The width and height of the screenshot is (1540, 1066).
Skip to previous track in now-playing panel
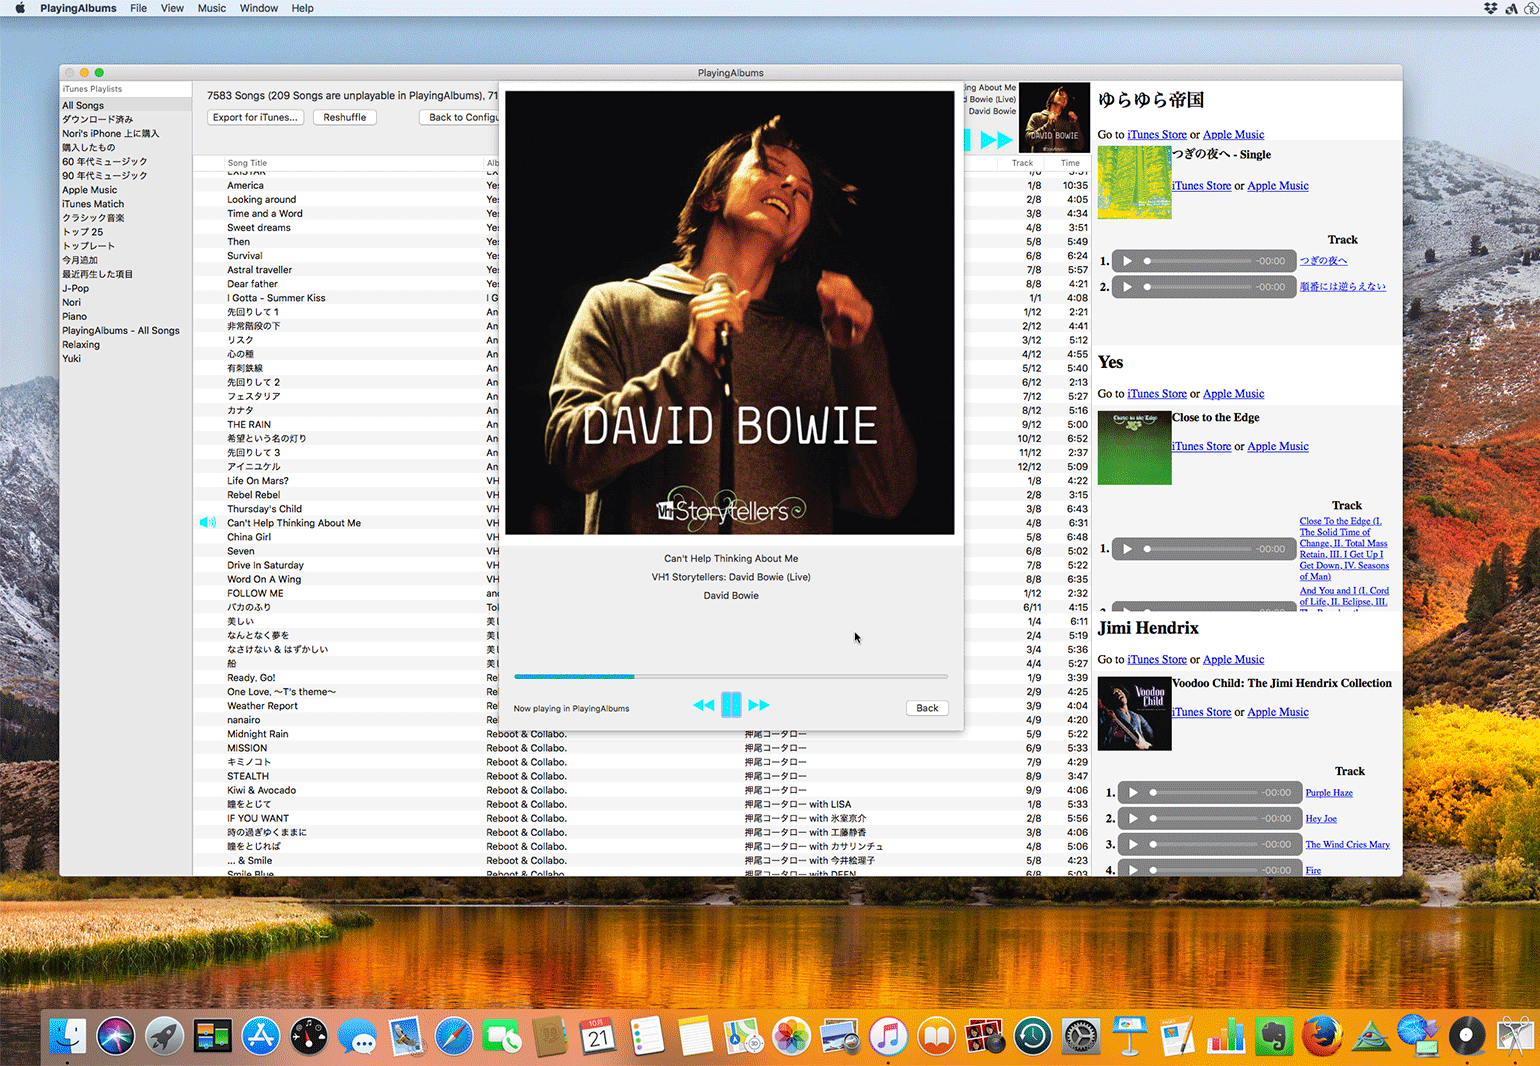703,705
